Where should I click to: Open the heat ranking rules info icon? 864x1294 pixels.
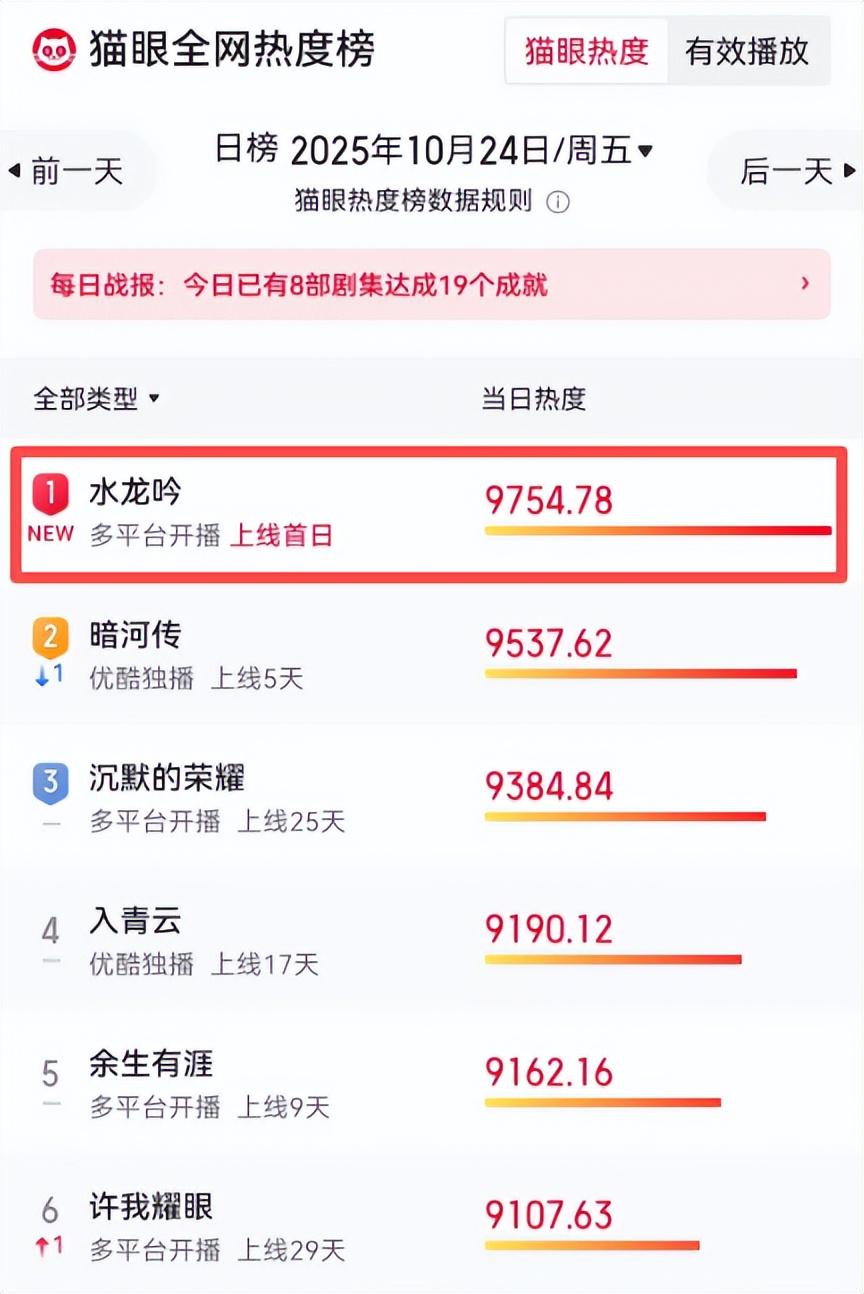point(558,202)
